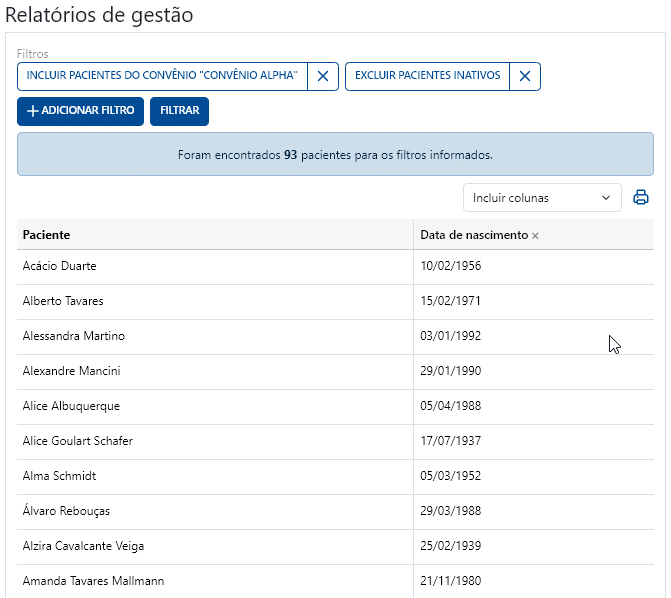Remove the Data de nascimento column
This screenshot has width=671, height=598.
point(535,235)
